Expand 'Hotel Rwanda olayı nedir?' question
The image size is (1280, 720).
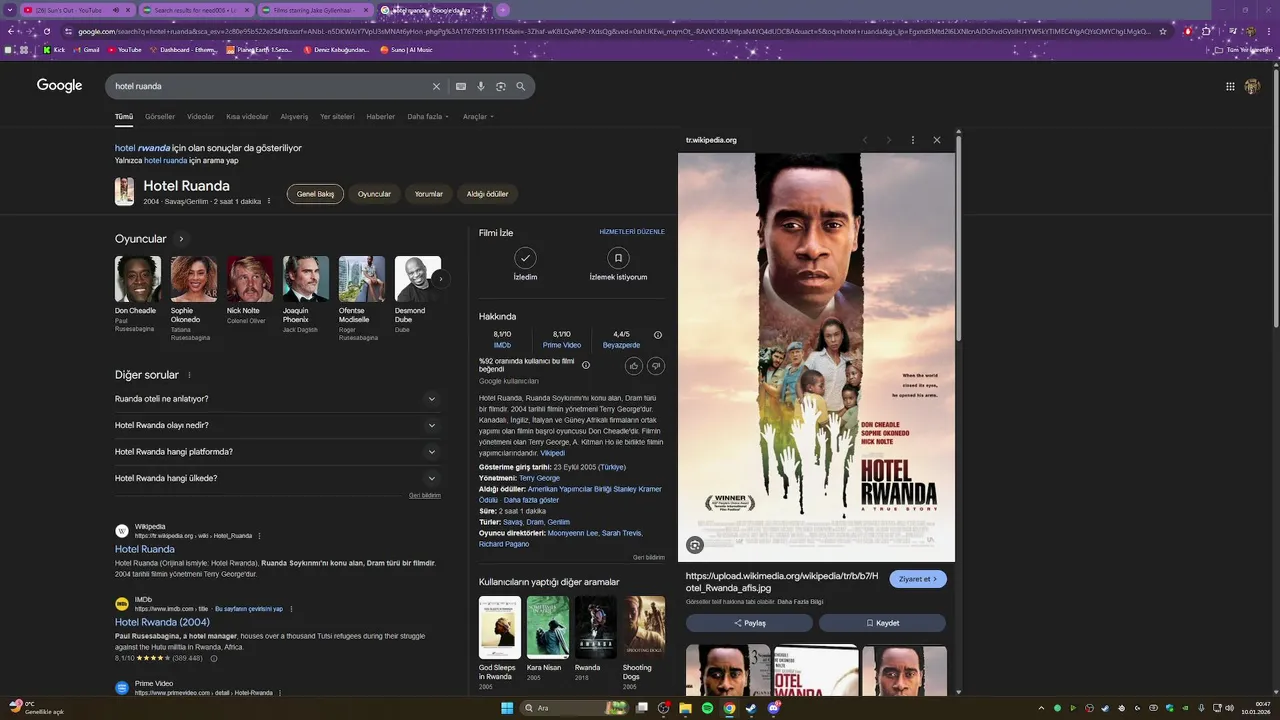tap(277, 425)
